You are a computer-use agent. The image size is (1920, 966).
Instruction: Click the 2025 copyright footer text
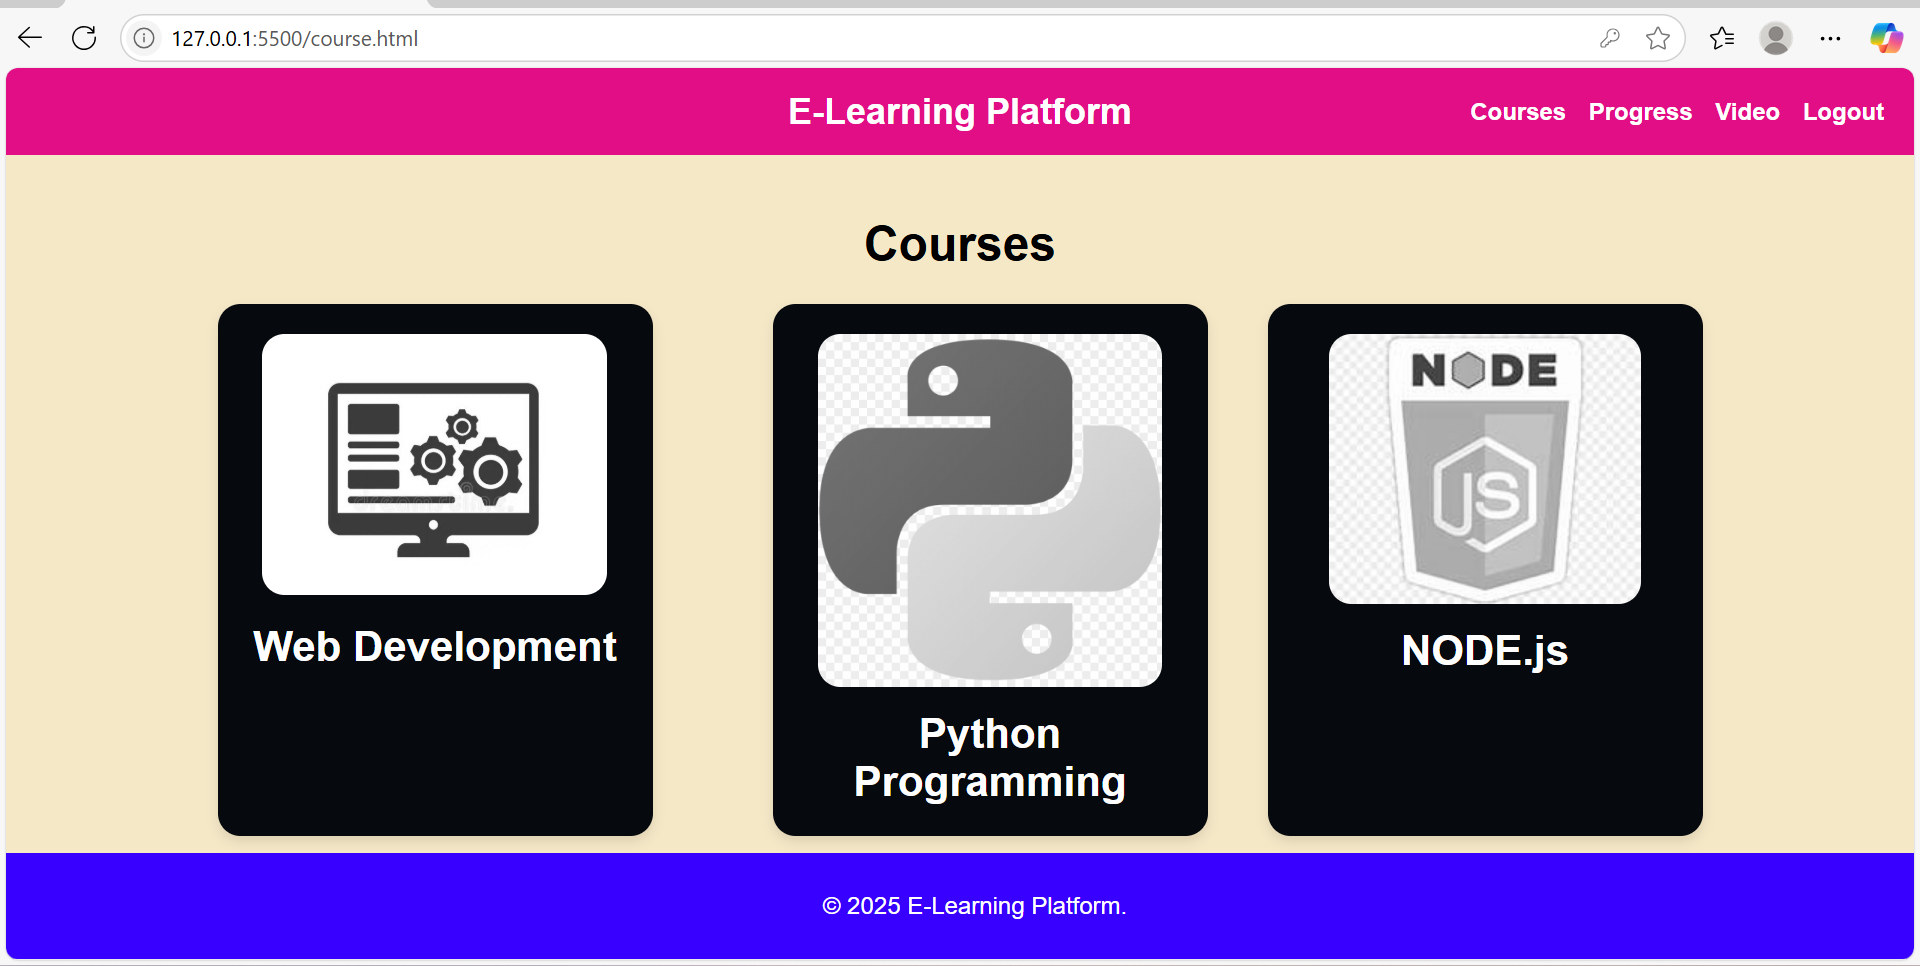pos(974,906)
